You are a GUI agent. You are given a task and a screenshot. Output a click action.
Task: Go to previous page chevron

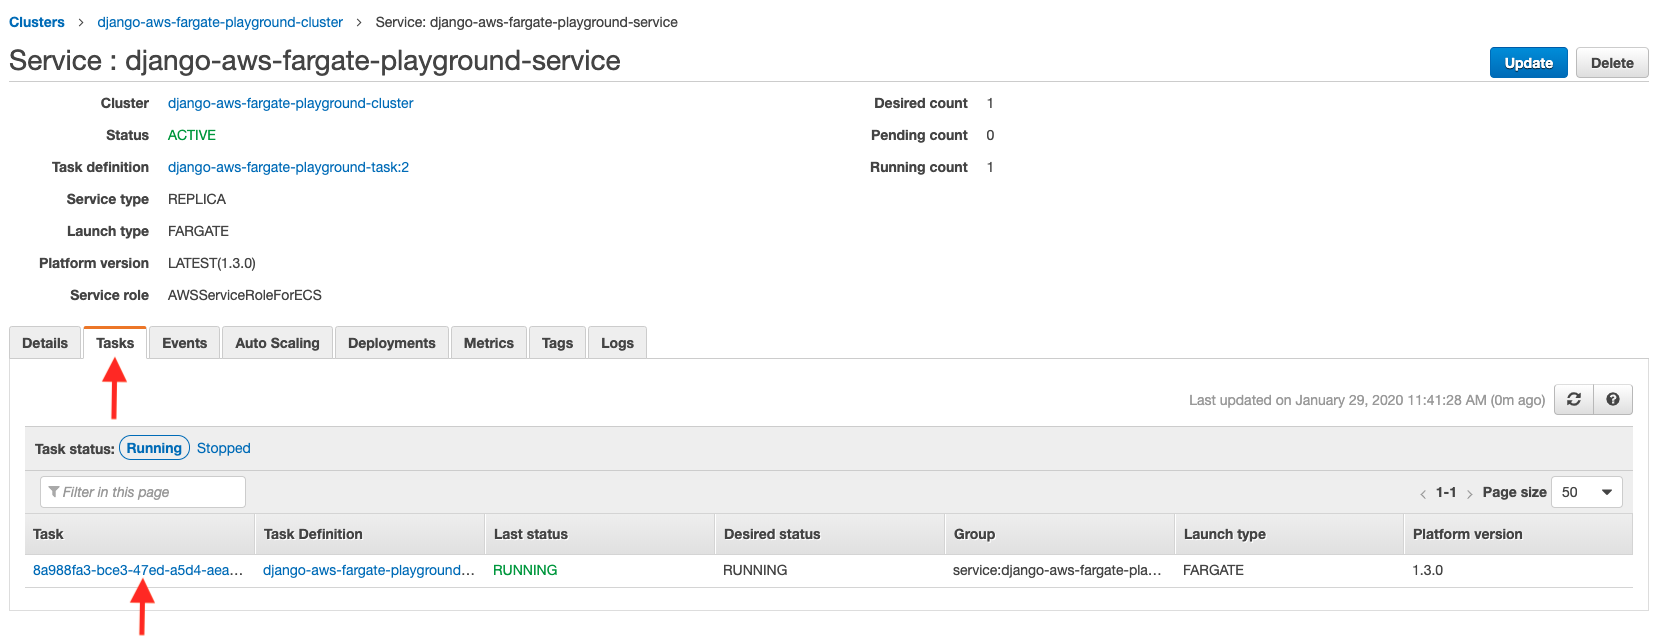1423,493
